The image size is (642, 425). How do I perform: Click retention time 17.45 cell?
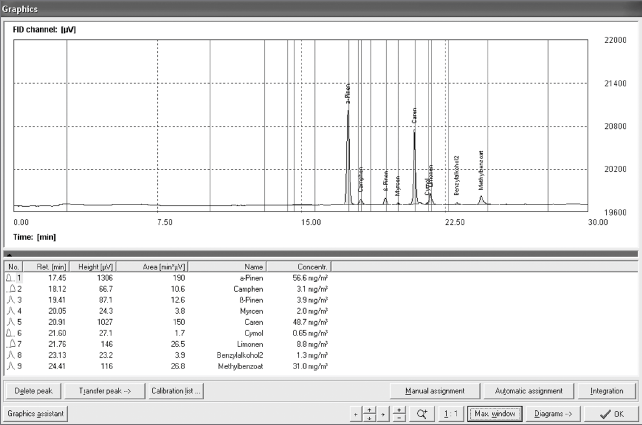[57, 278]
